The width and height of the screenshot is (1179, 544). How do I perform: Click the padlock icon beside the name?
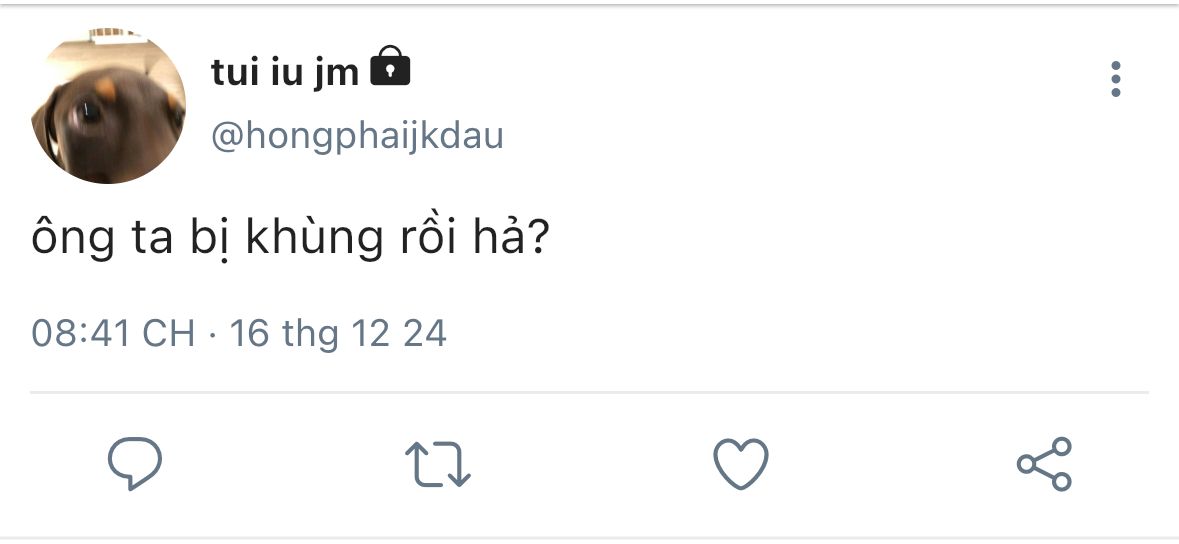pyautogui.click(x=391, y=67)
